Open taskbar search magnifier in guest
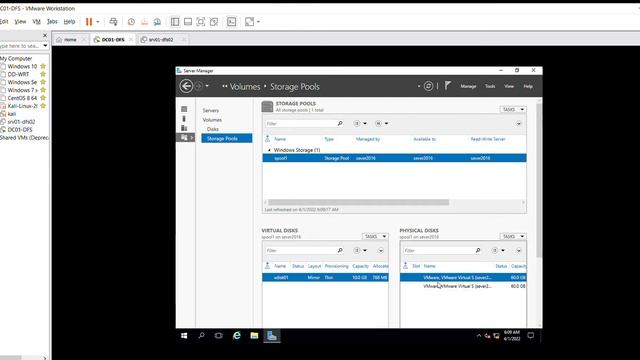 pyautogui.click(x=201, y=336)
